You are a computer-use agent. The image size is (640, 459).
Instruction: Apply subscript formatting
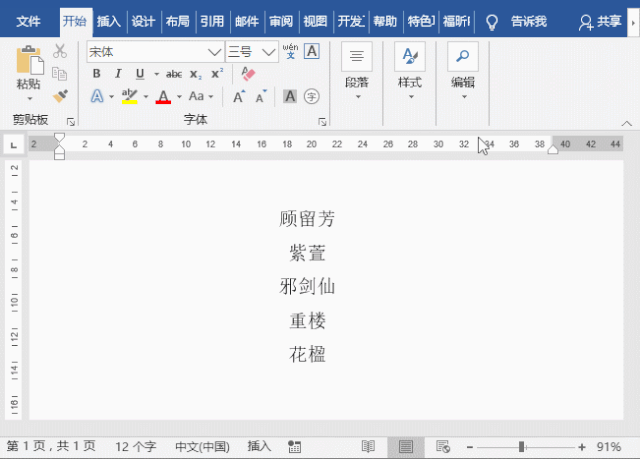[x=196, y=74]
